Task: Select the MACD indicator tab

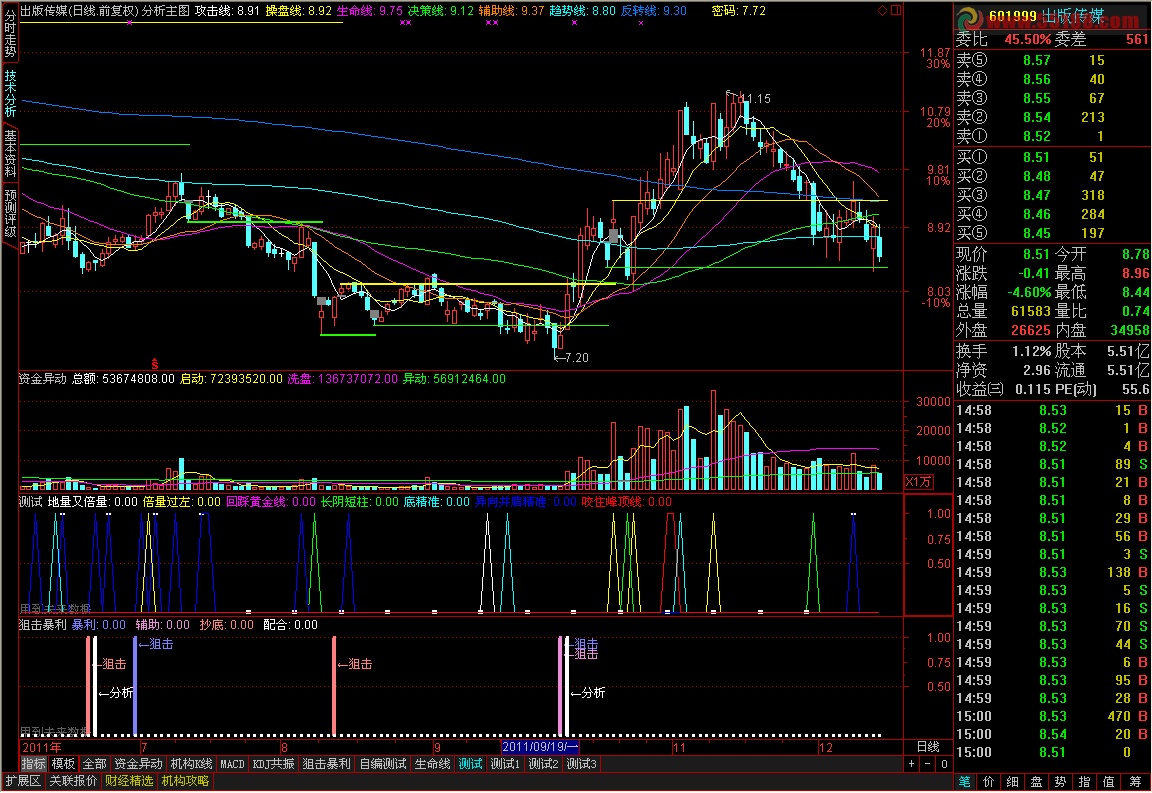Action: pos(232,764)
